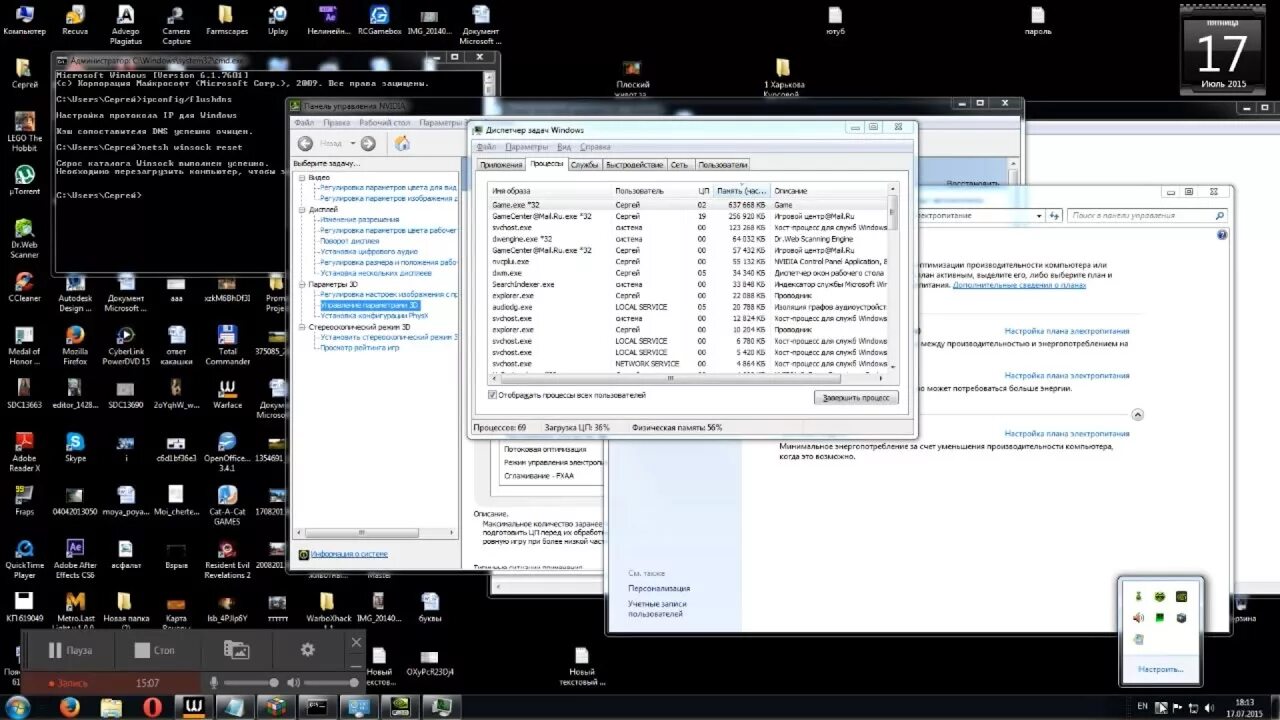
Task: Click the process list horizontal scrollbar
Action: [x=688, y=378]
